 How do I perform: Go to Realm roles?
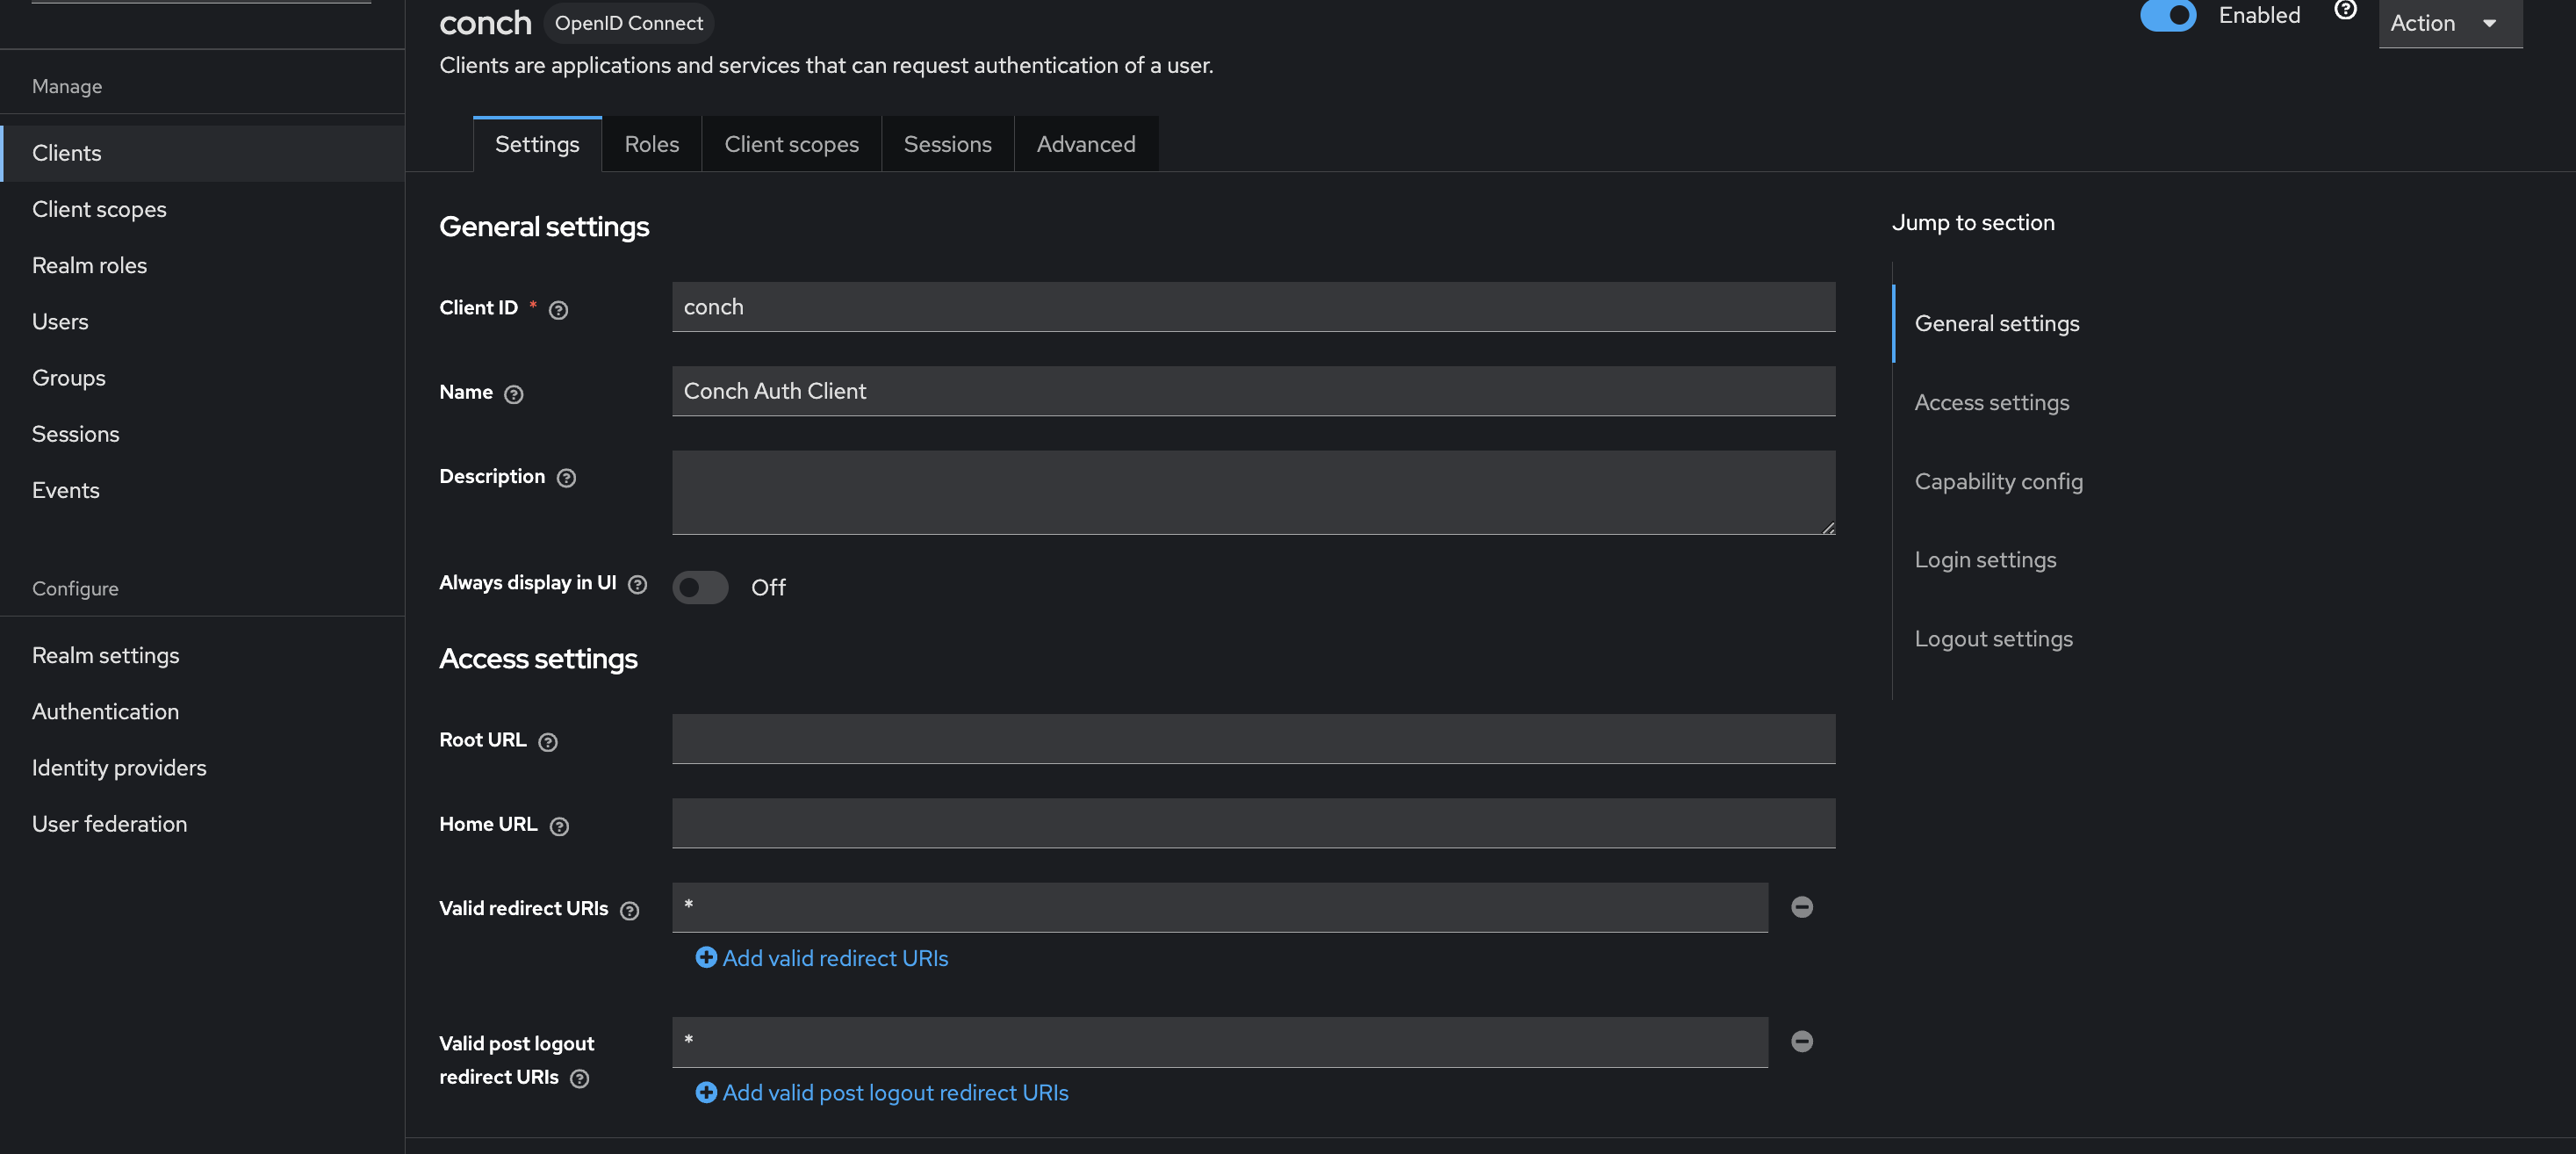202,265
